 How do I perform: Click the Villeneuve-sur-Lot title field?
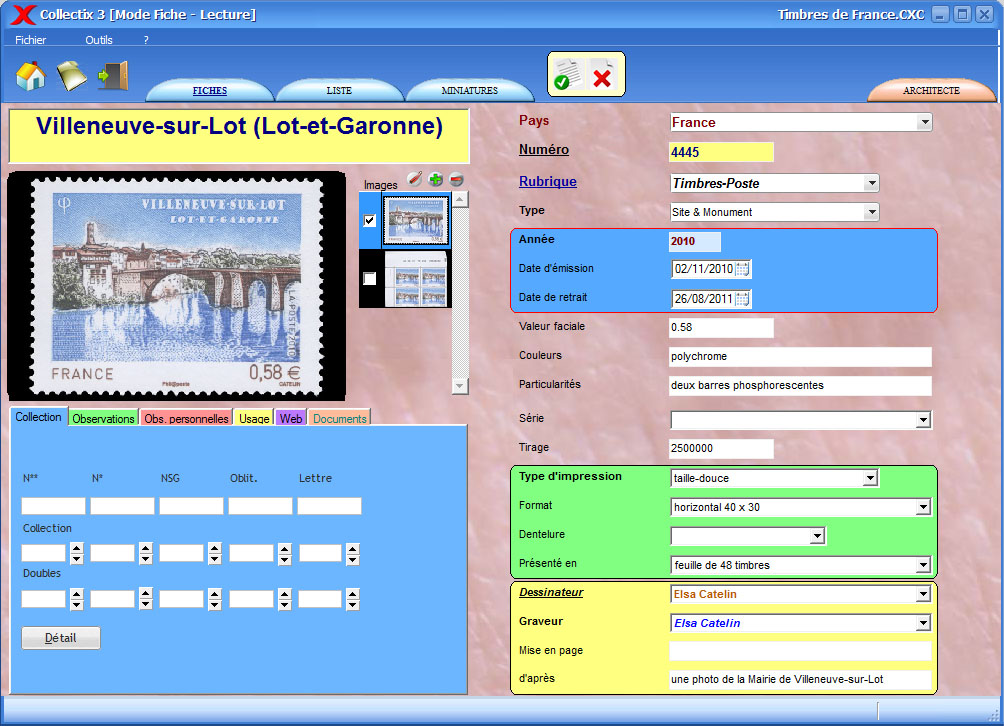pyautogui.click(x=239, y=136)
